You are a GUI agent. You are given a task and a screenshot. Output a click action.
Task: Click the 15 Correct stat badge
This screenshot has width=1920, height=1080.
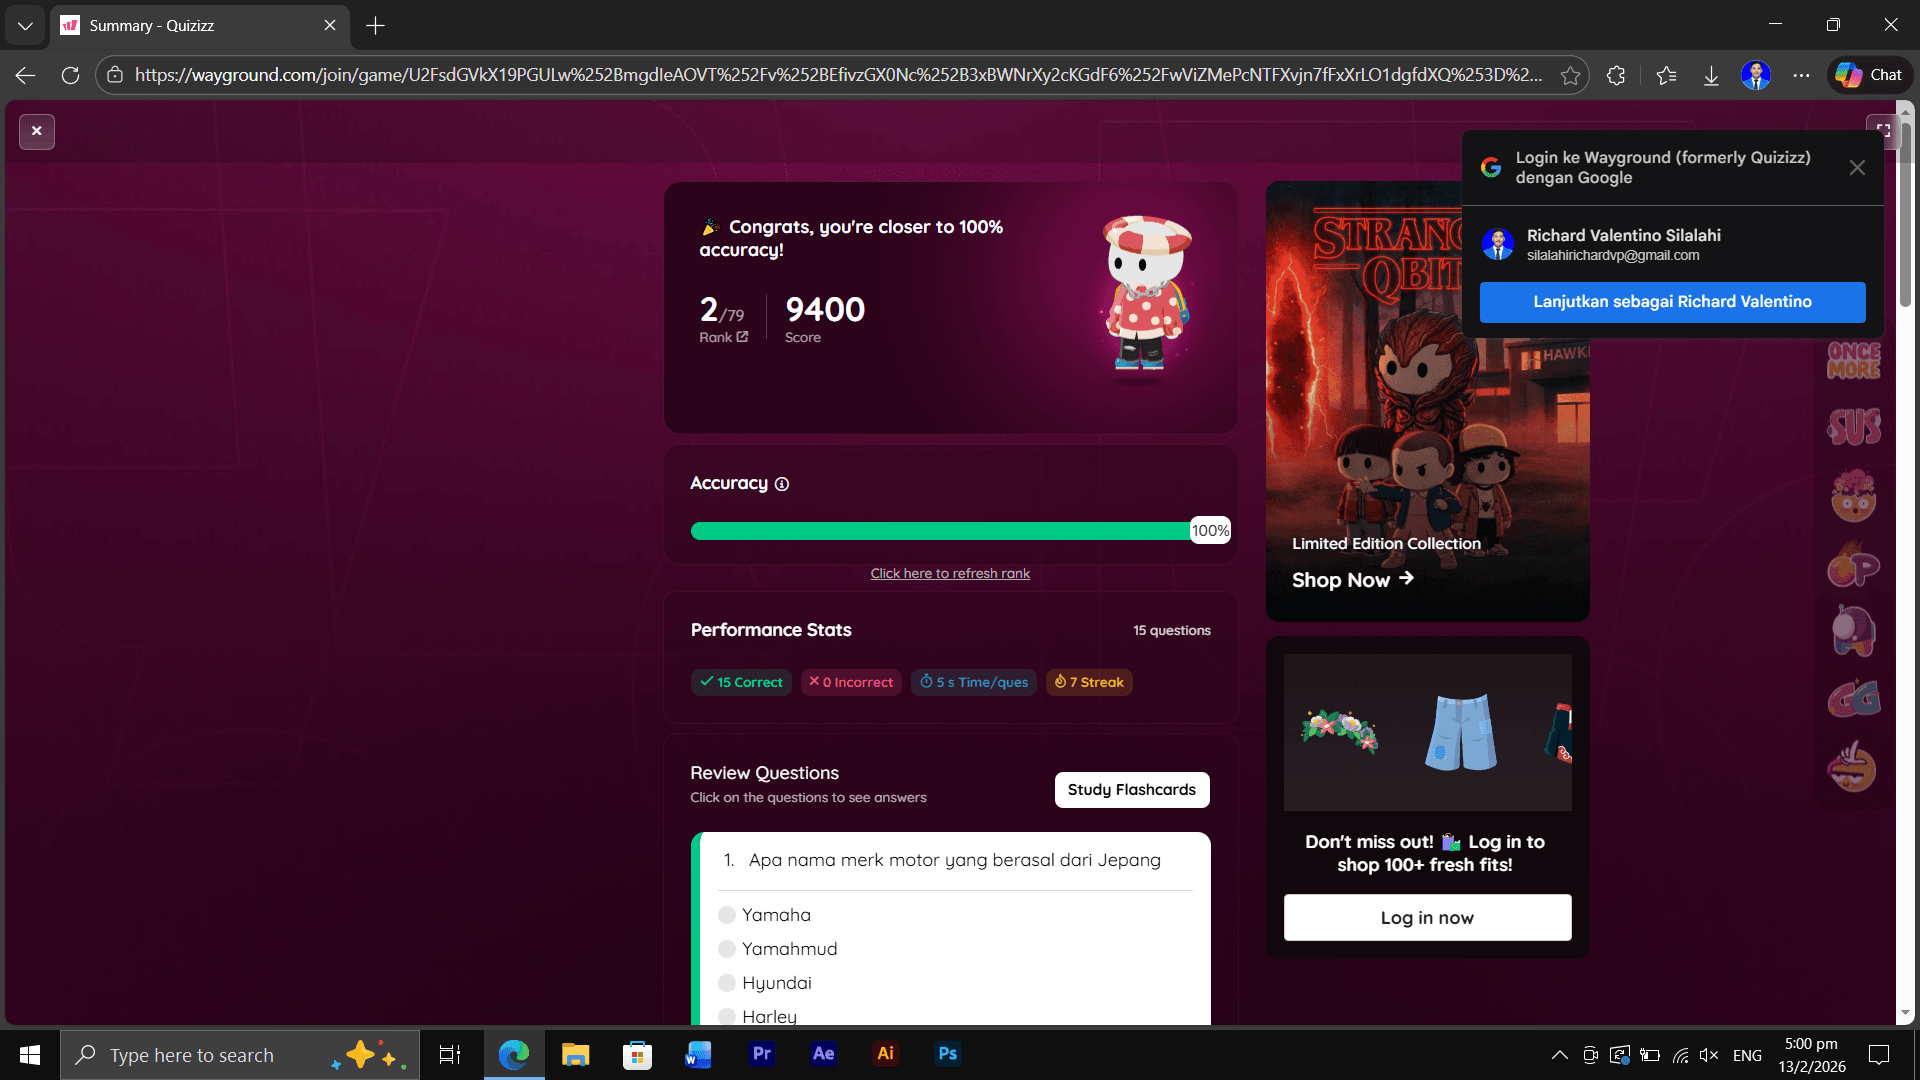741,682
